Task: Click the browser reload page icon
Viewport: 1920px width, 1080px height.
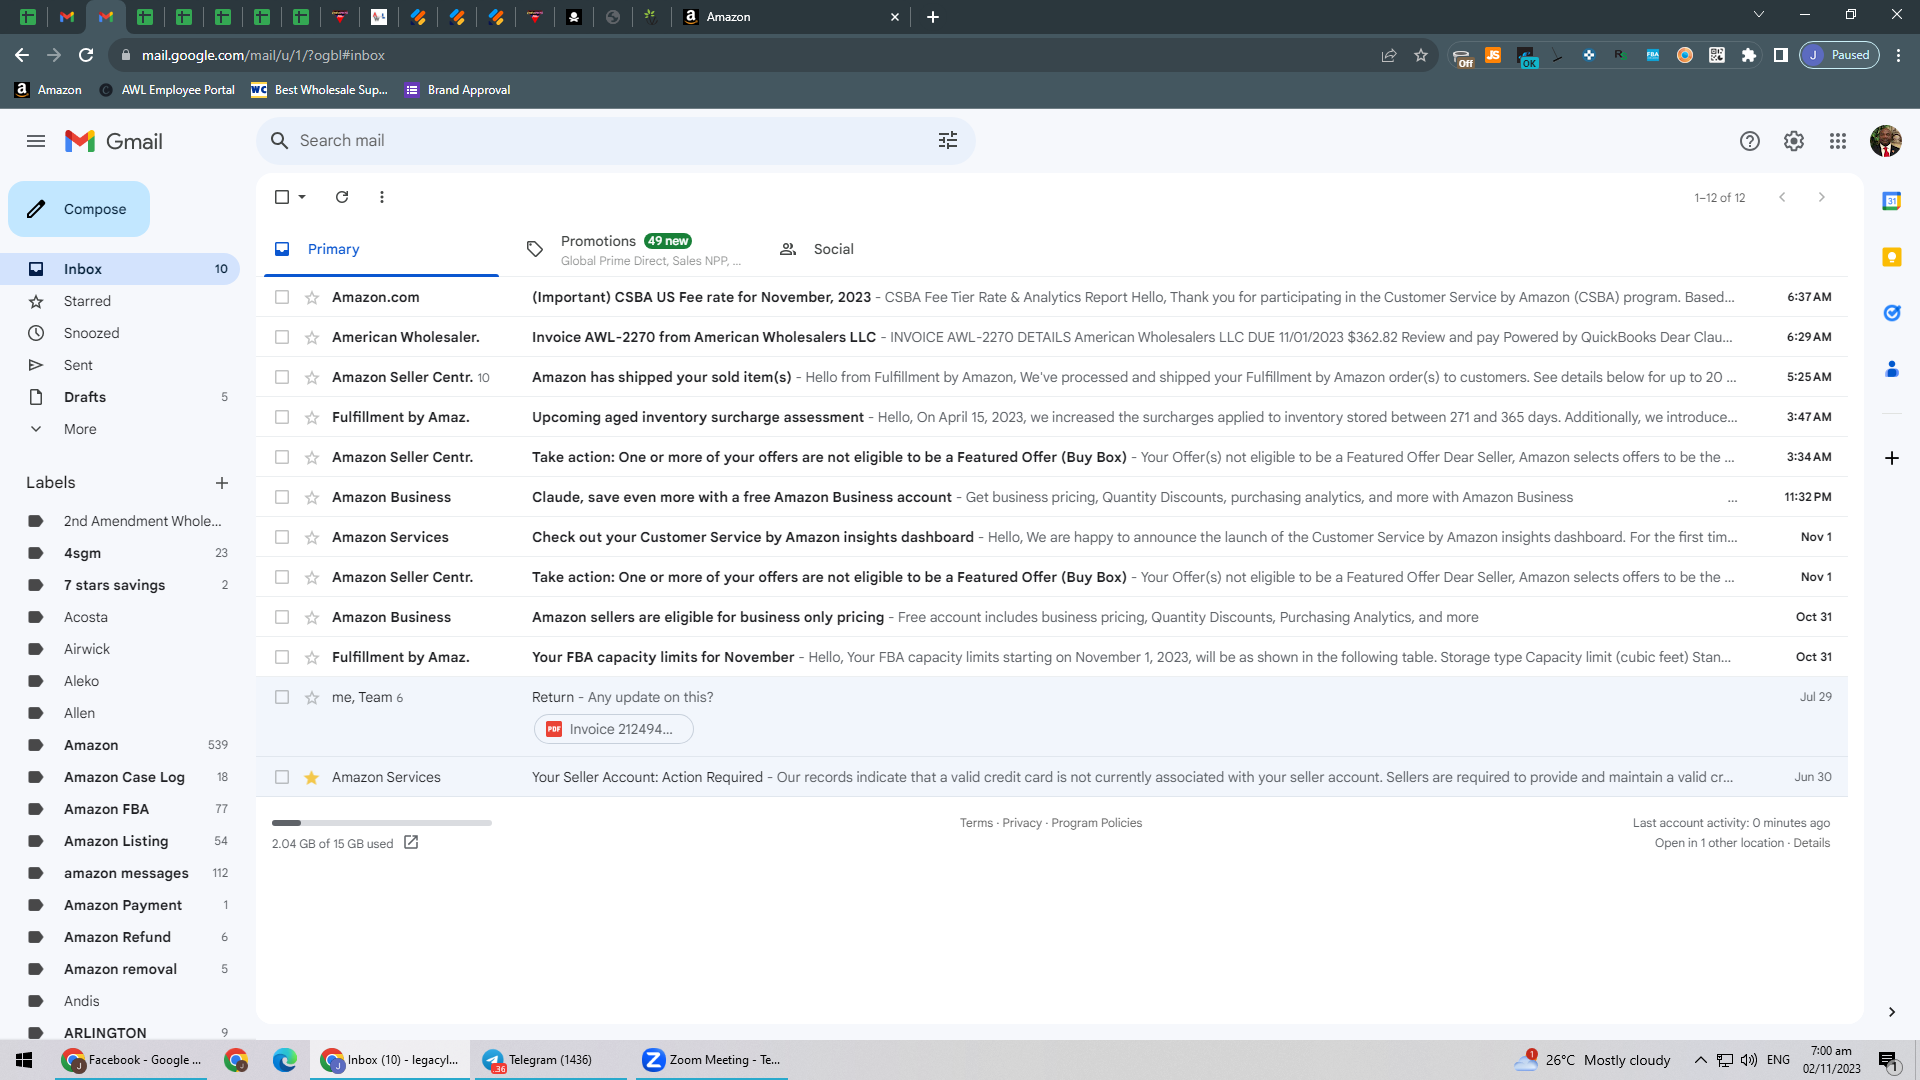Action: pyautogui.click(x=86, y=55)
